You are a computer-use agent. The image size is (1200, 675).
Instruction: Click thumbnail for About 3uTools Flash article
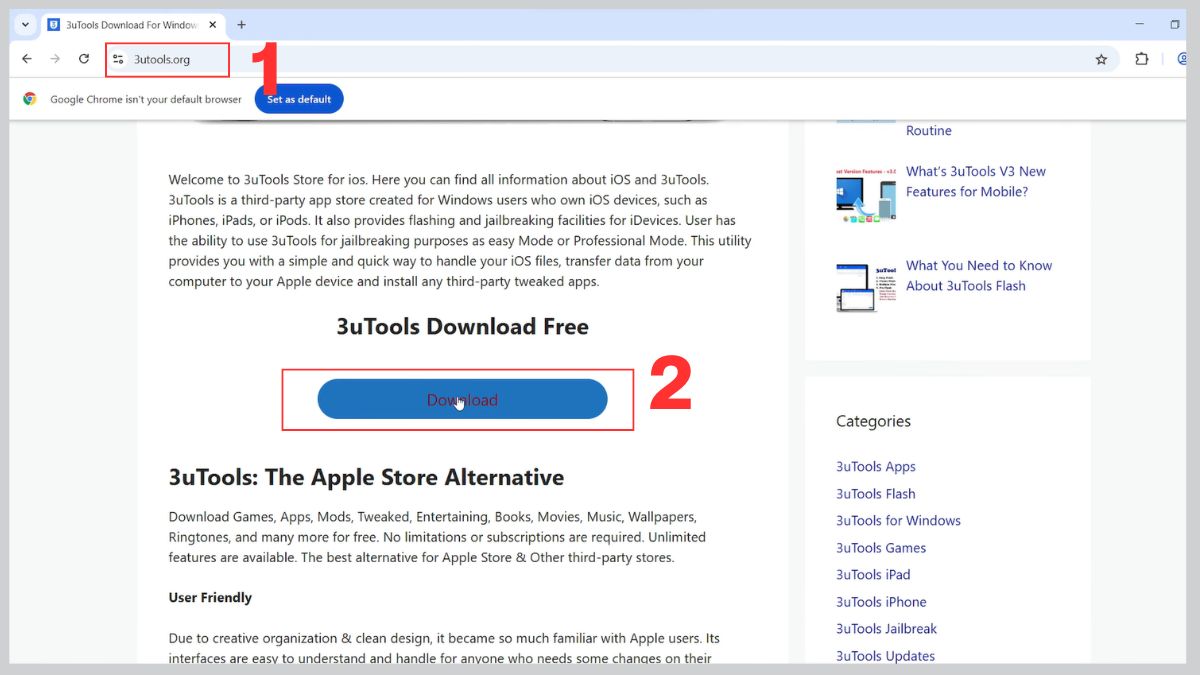click(x=865, y=287)
